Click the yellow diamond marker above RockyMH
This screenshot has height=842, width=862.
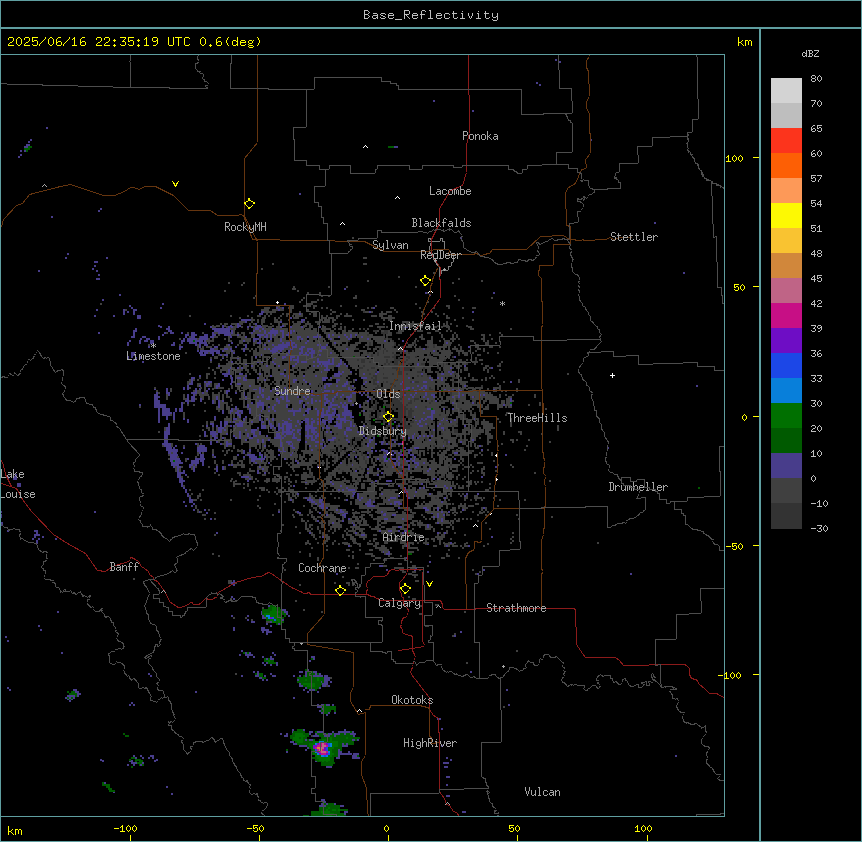tap(250, 204)
